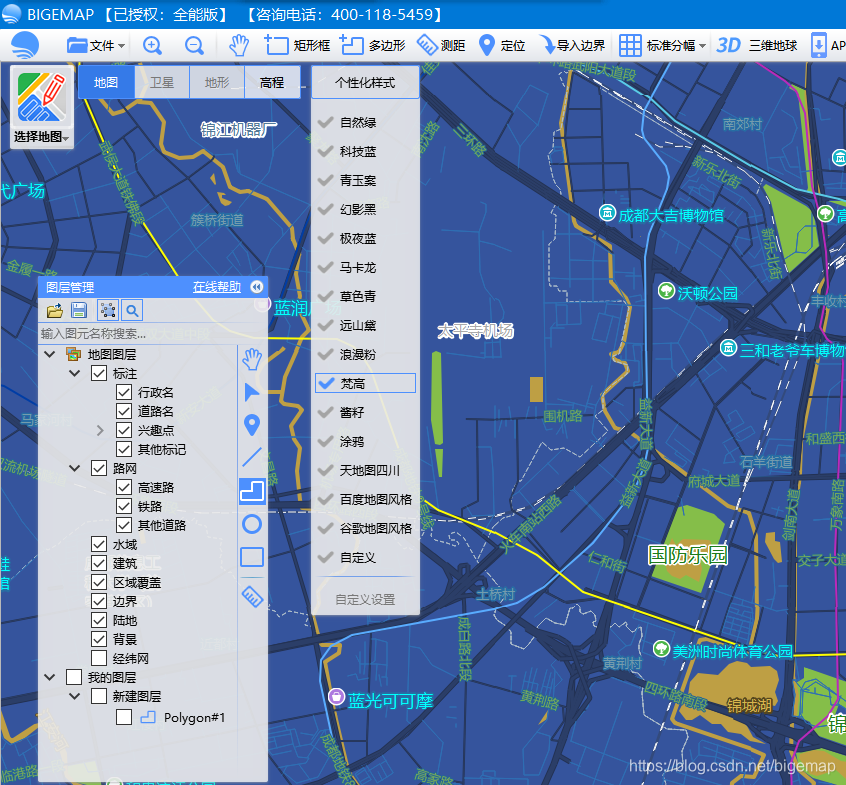Check the 我的图层 checkbox

click(x=74, y=677)
